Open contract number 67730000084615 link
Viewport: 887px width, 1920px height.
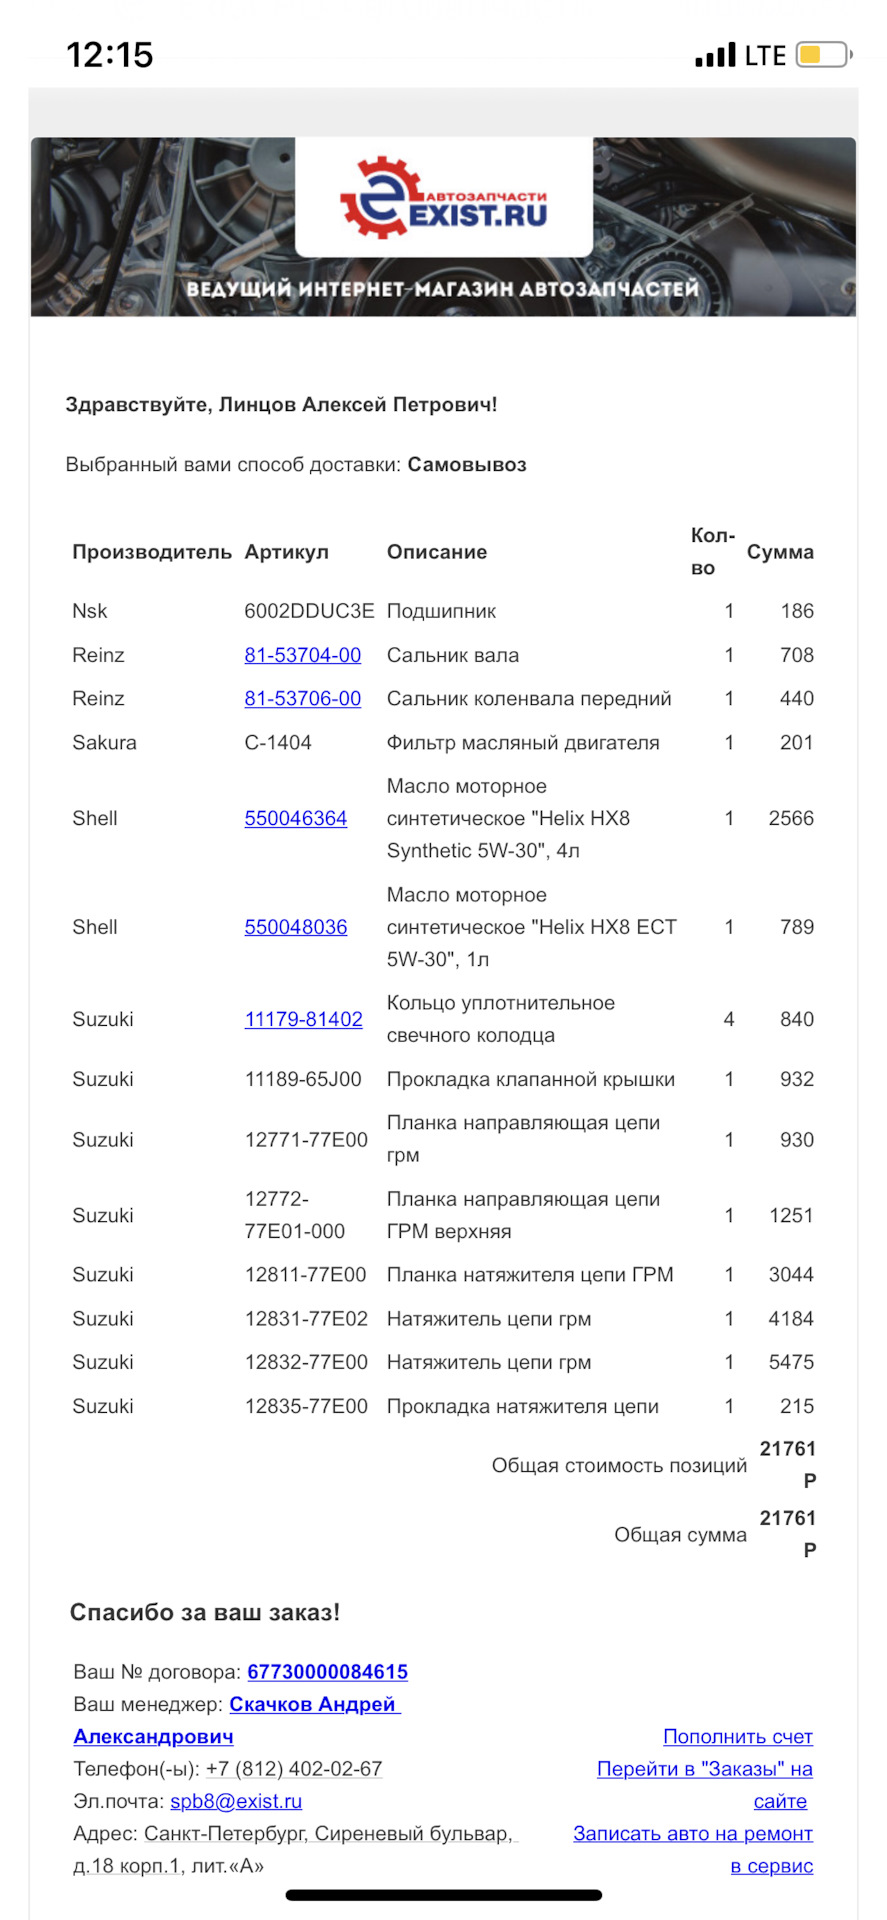tap(327, 1672)
